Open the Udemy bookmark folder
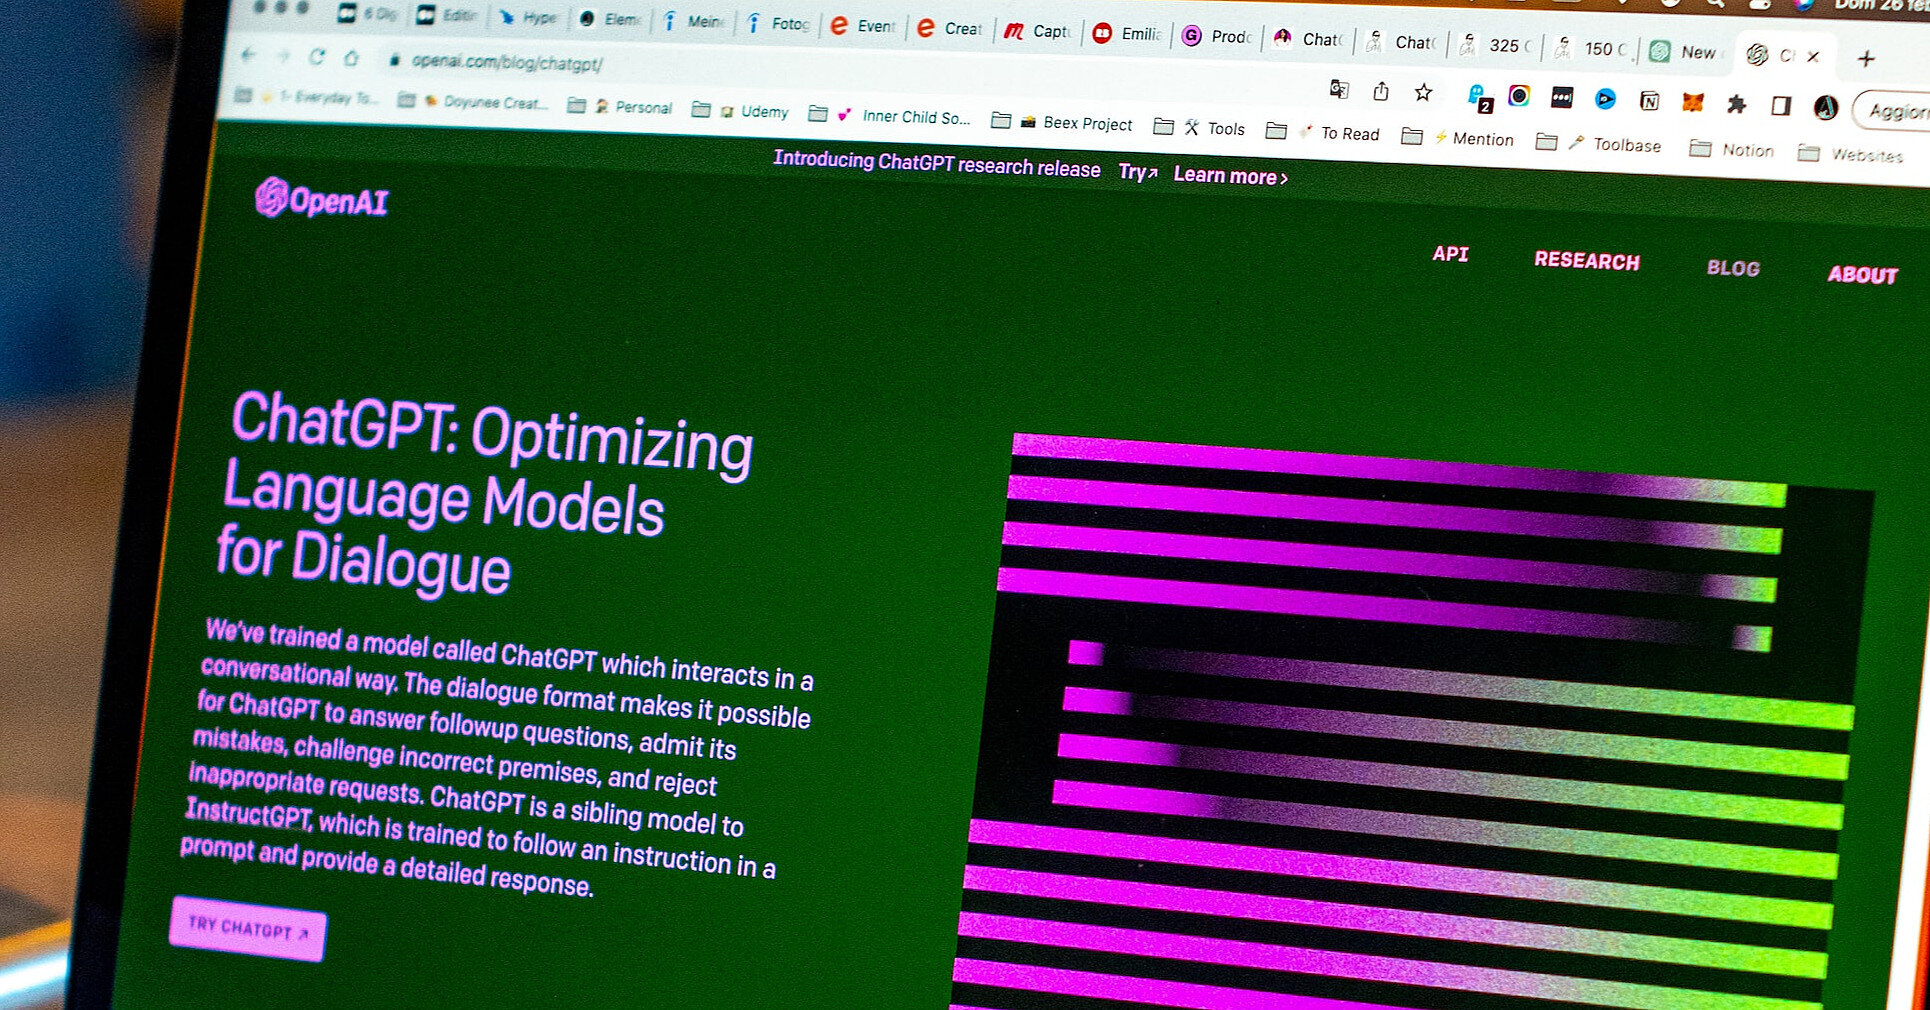This screenshot has height=1010, width=1930. tap(740, 110)
